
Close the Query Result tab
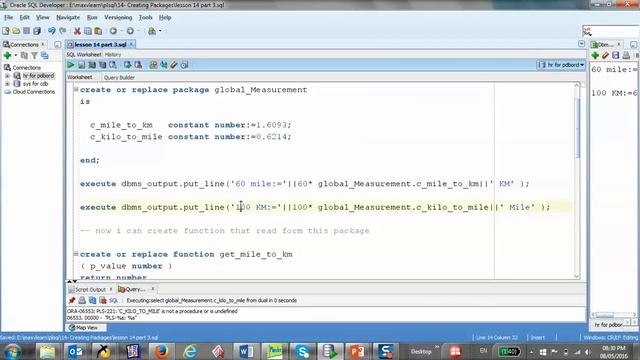[153, 289]
